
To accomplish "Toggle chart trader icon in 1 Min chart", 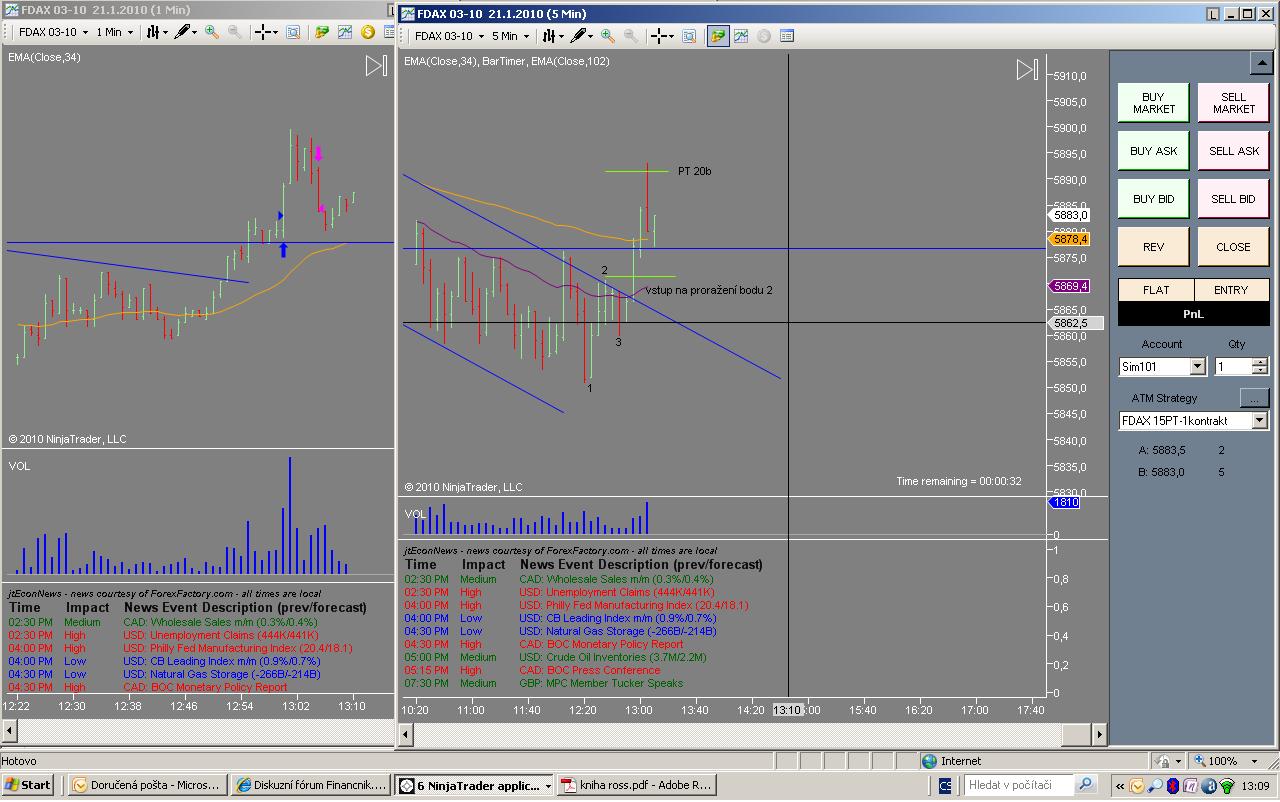I will (322, 32).
